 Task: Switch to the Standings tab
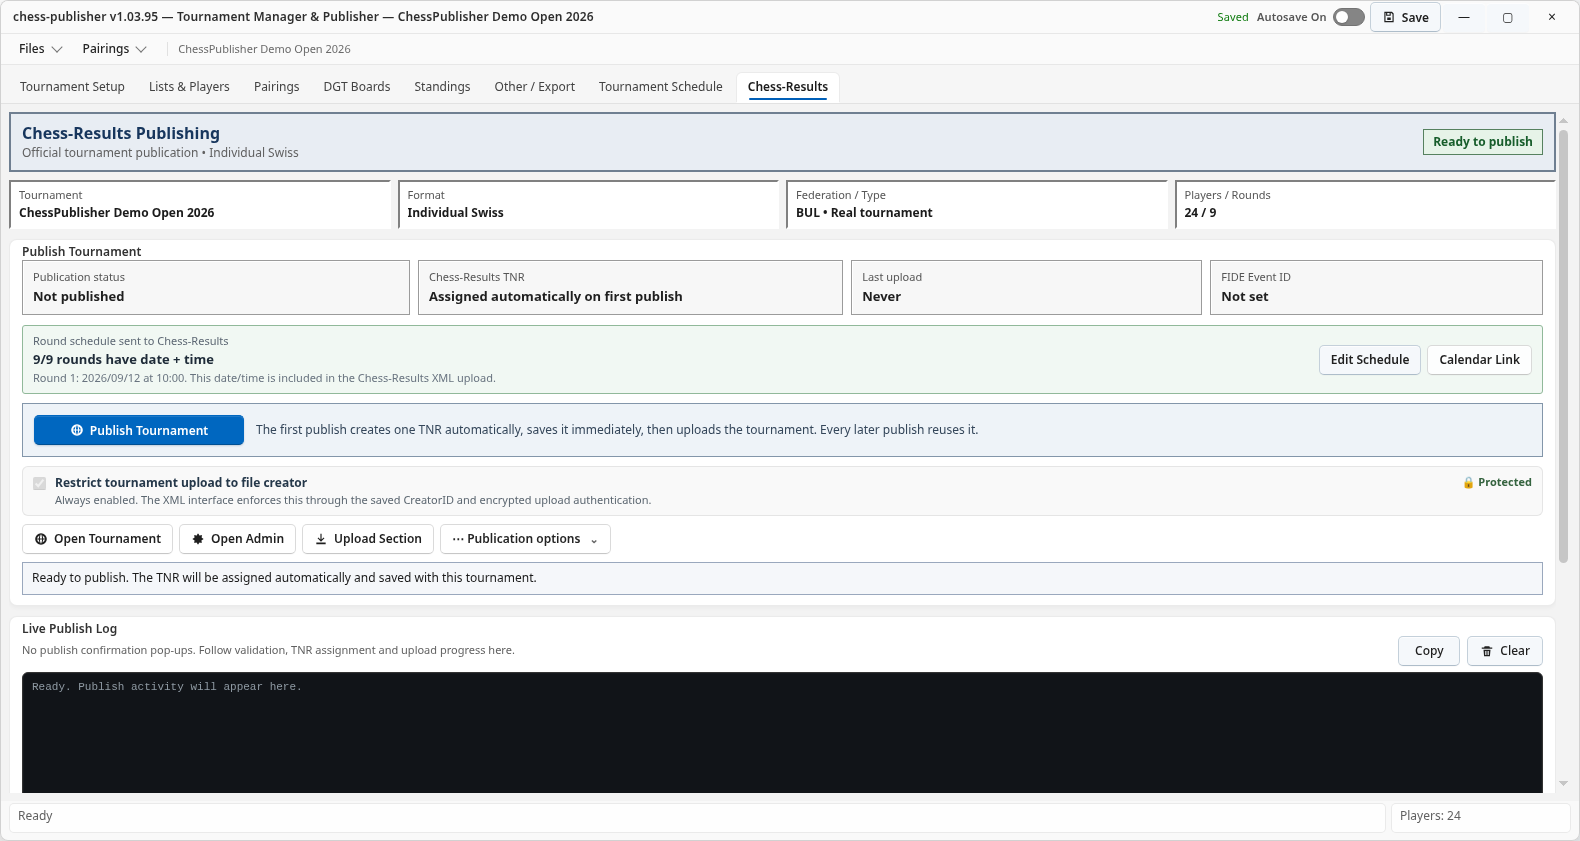click(442, 87)
